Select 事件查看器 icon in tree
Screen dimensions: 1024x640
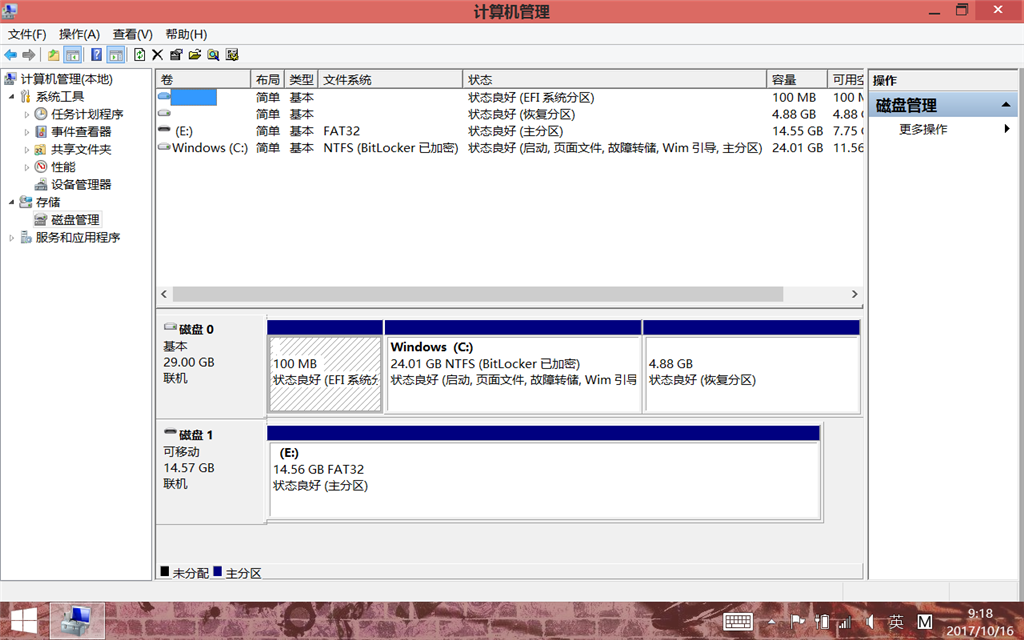coord(40,132)
